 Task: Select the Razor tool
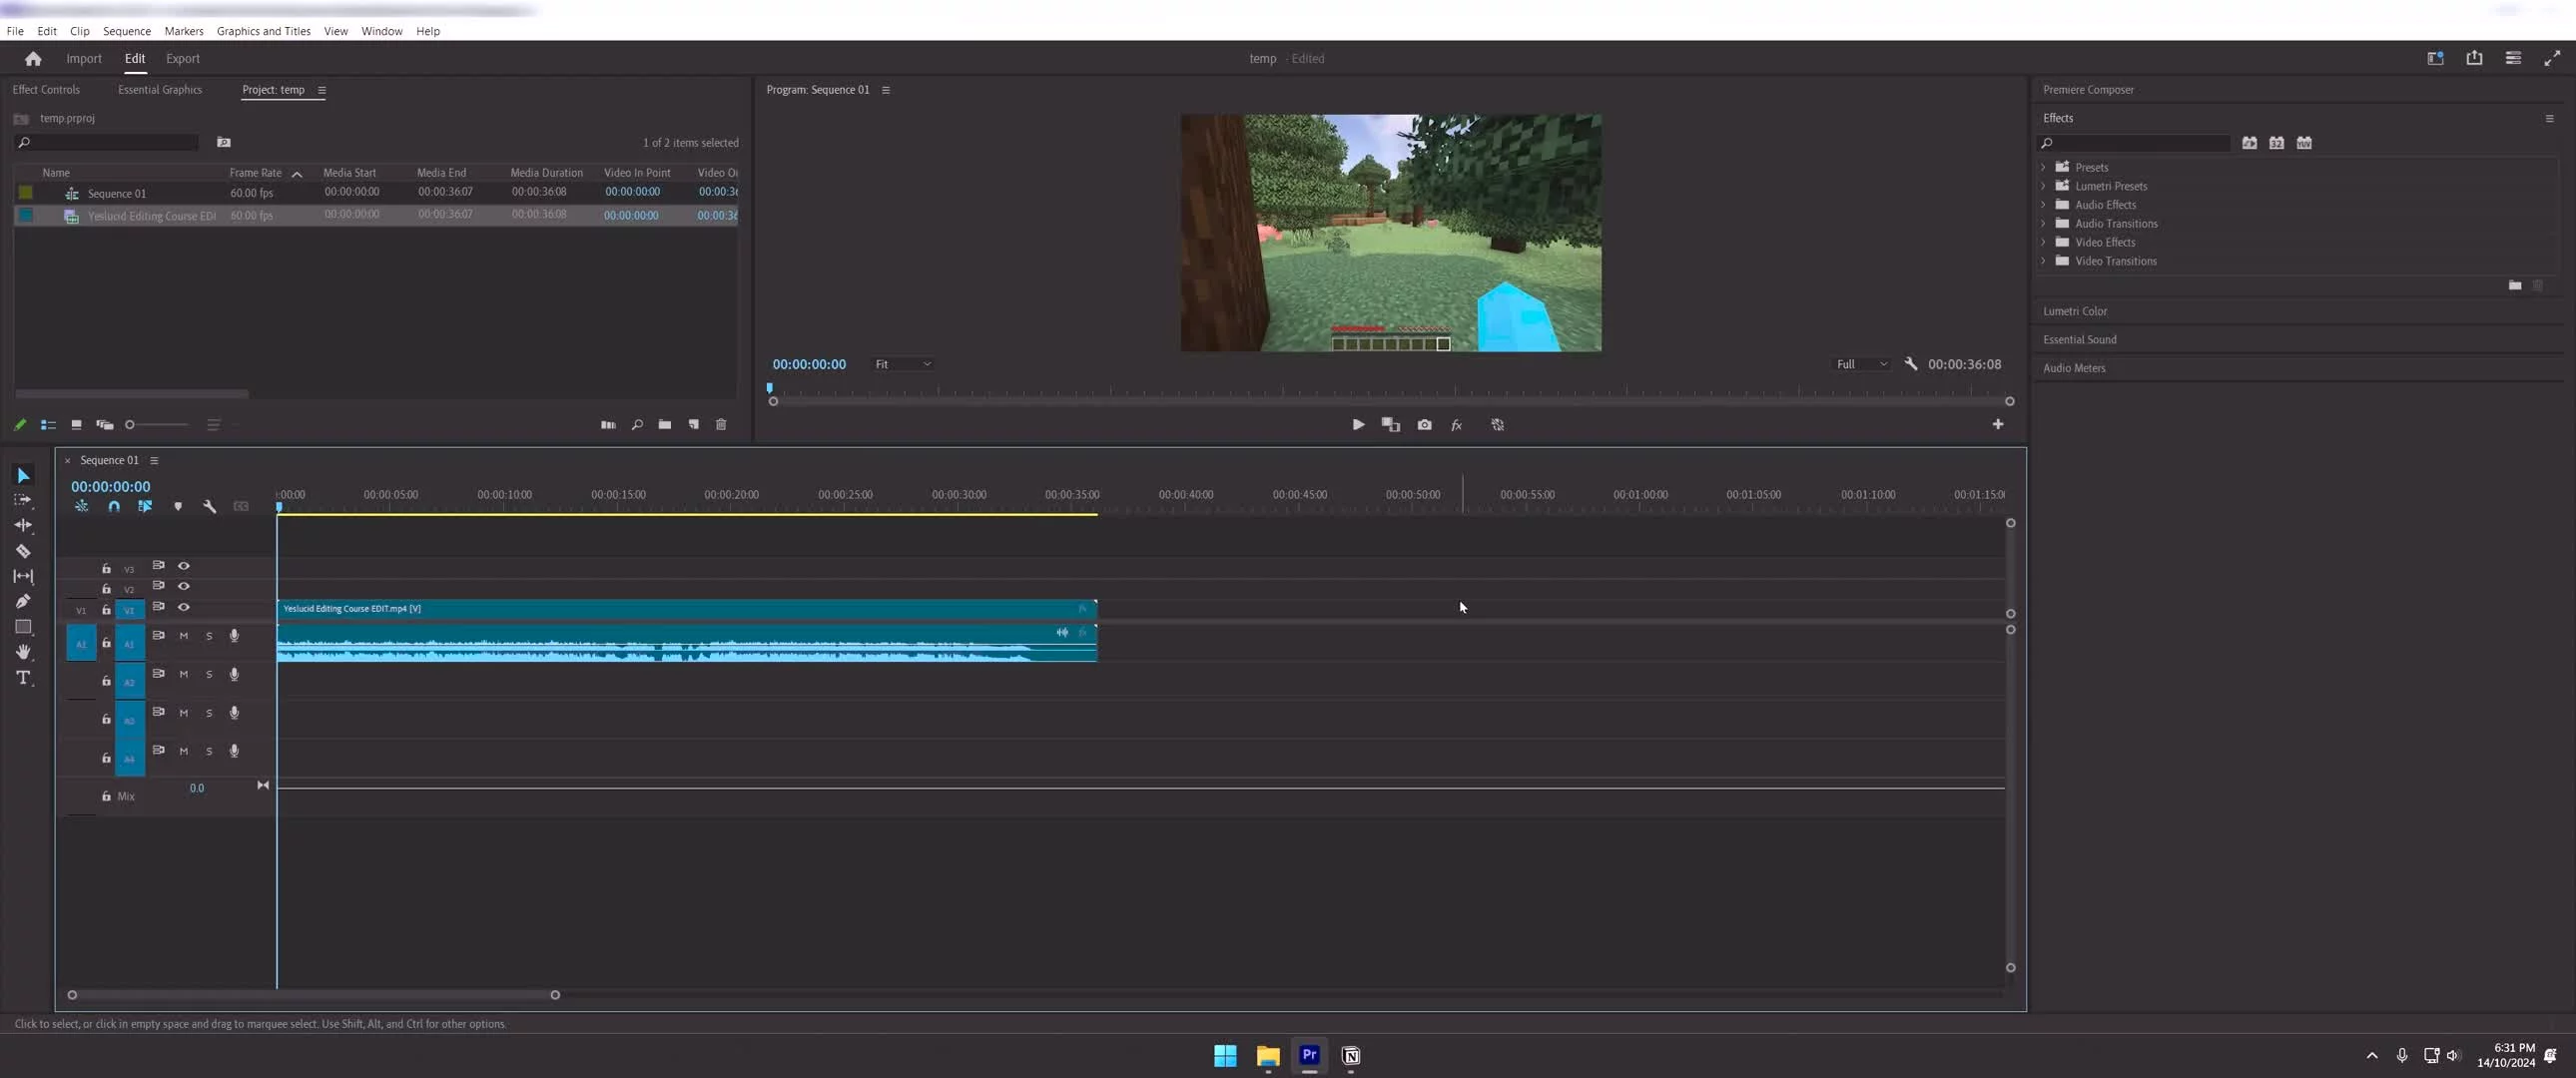coord(23,551)
